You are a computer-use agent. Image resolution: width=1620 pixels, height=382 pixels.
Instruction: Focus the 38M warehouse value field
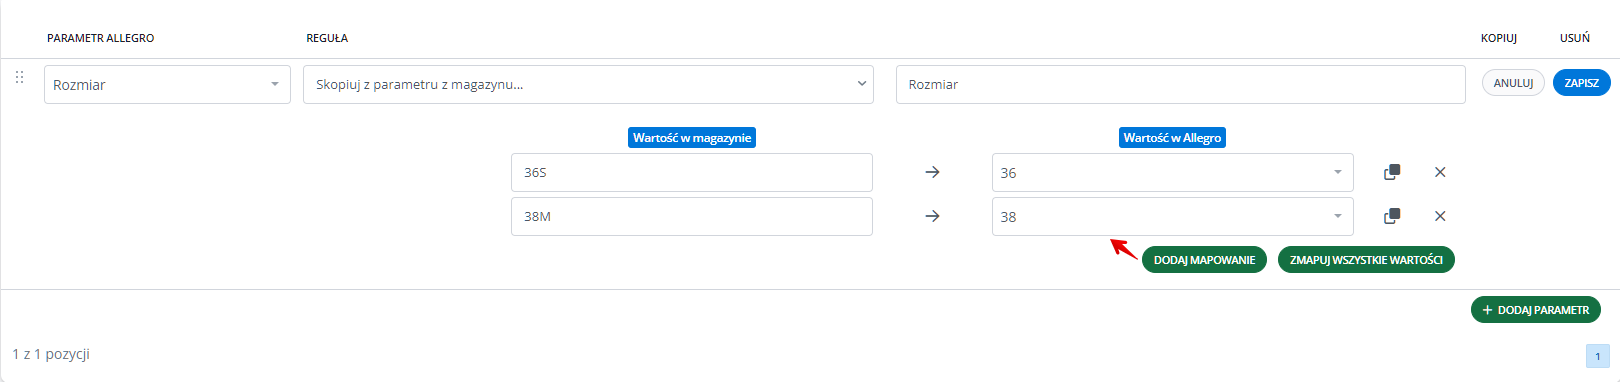click(692, 216)
